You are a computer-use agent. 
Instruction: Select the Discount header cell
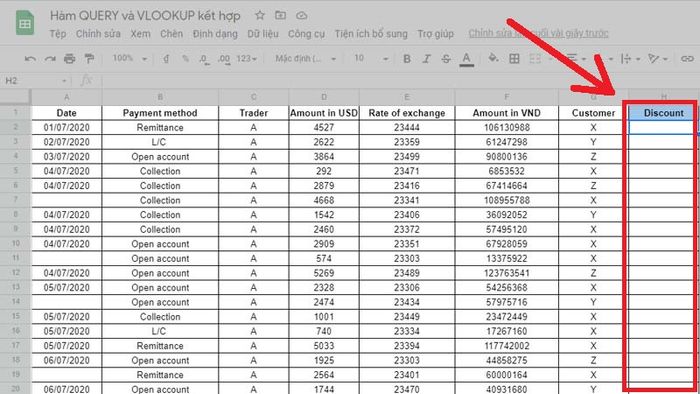(x=662, y=113)
